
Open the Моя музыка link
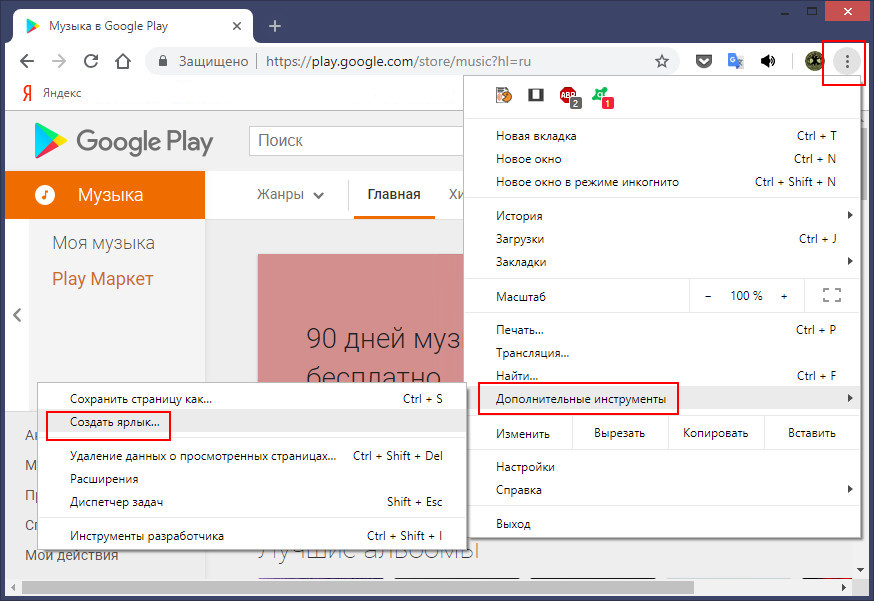pos(104,243)
